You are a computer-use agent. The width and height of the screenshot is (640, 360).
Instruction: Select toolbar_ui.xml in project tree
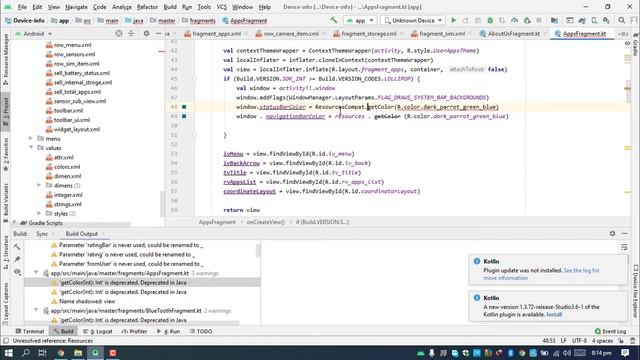[x=72, y=120]
